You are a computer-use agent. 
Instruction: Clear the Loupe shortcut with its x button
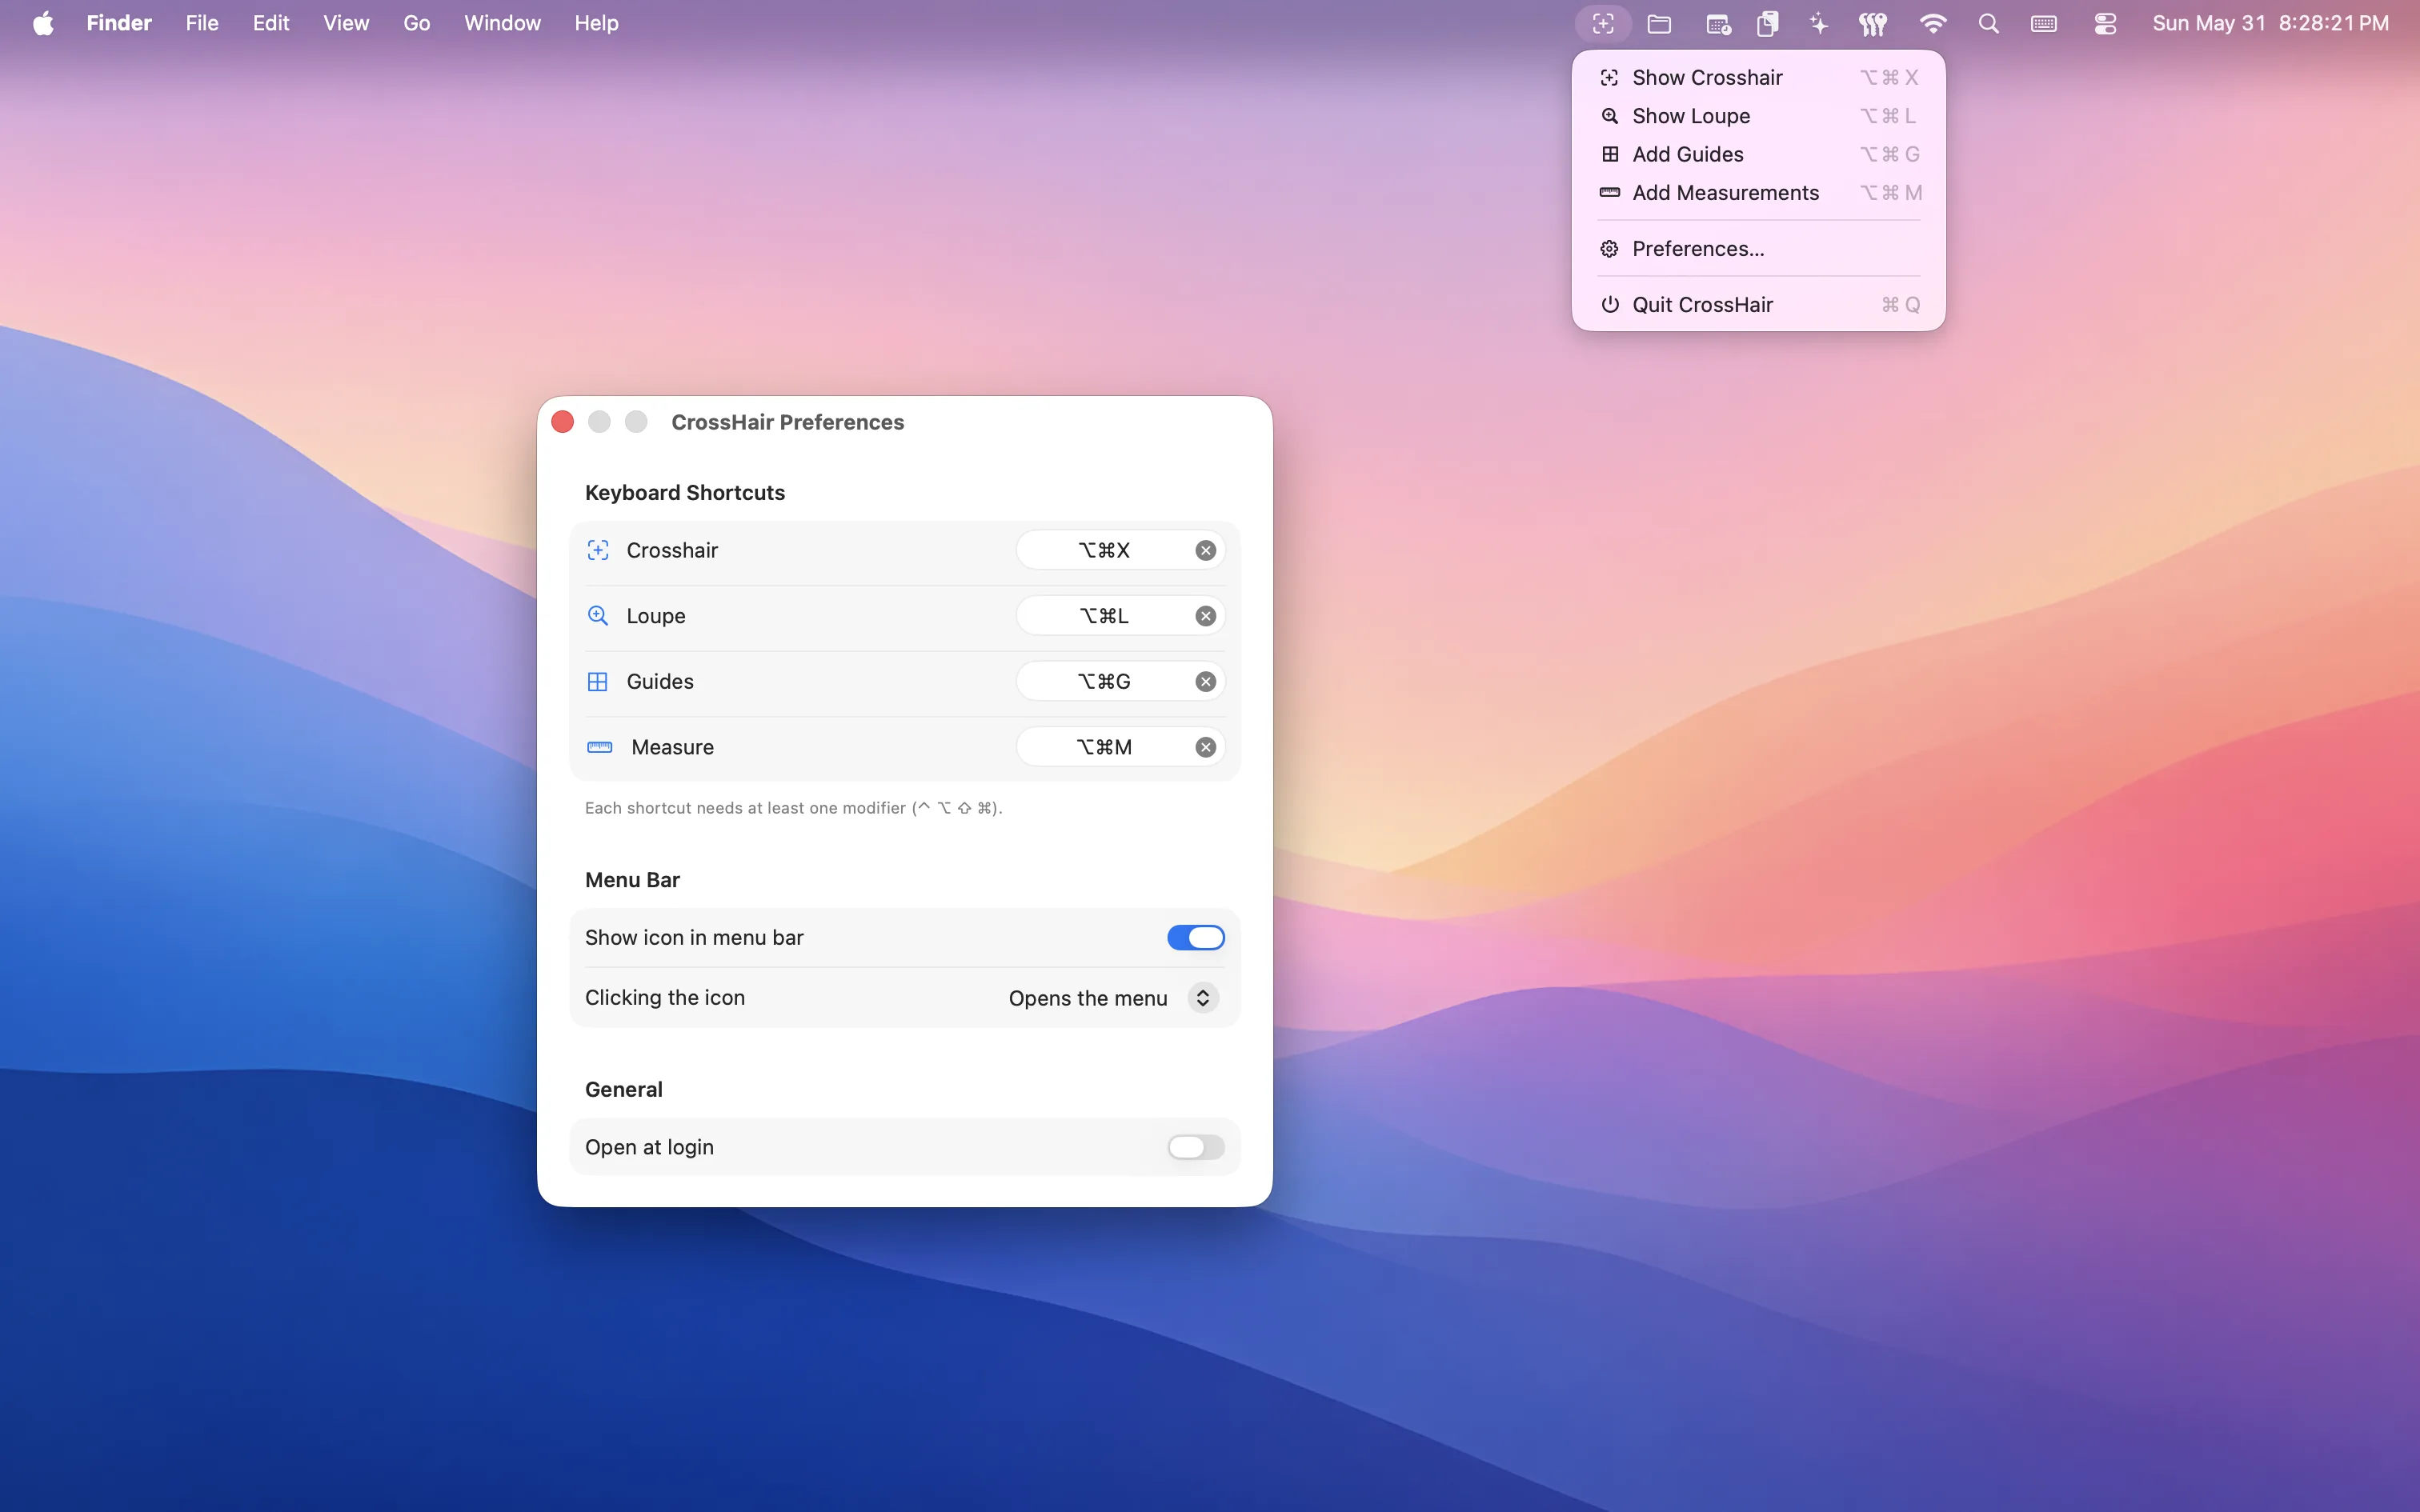[1206, 616]
